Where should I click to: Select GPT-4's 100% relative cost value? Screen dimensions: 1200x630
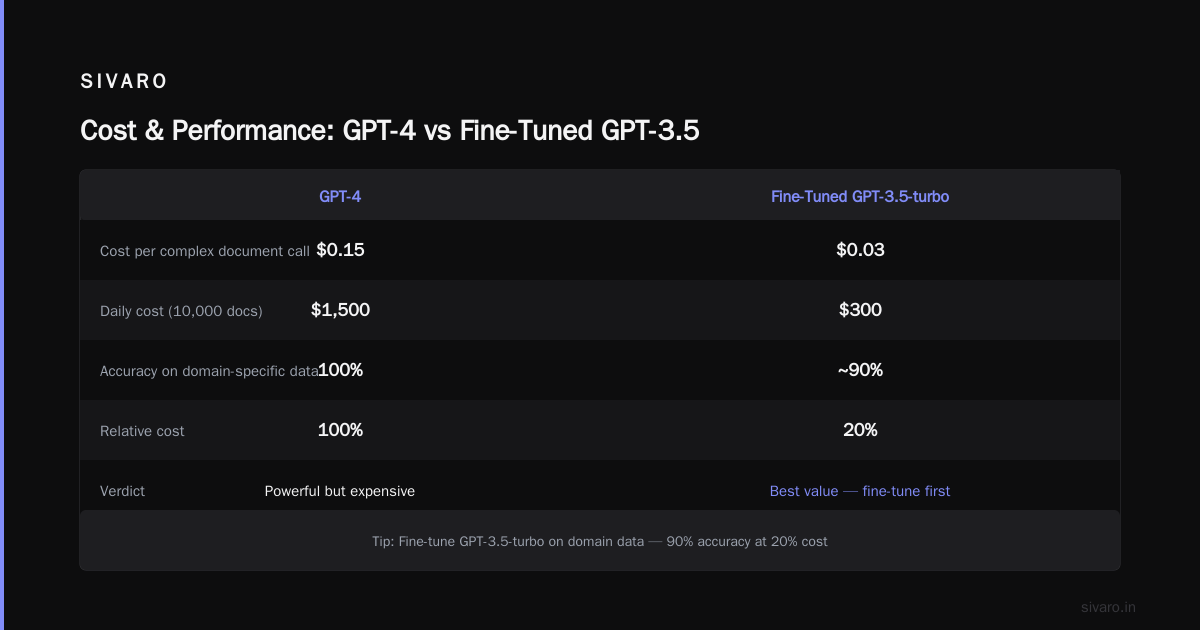tap(340, 430)
